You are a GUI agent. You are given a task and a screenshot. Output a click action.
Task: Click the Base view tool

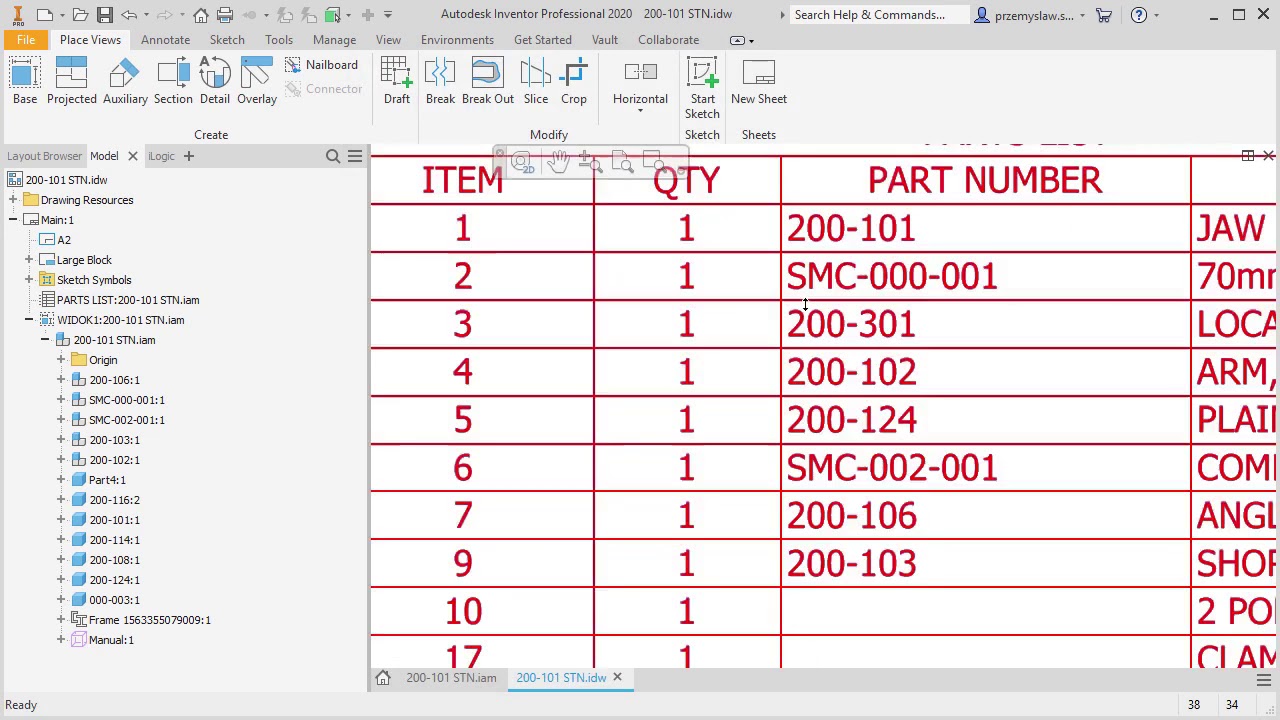(25, 82)
